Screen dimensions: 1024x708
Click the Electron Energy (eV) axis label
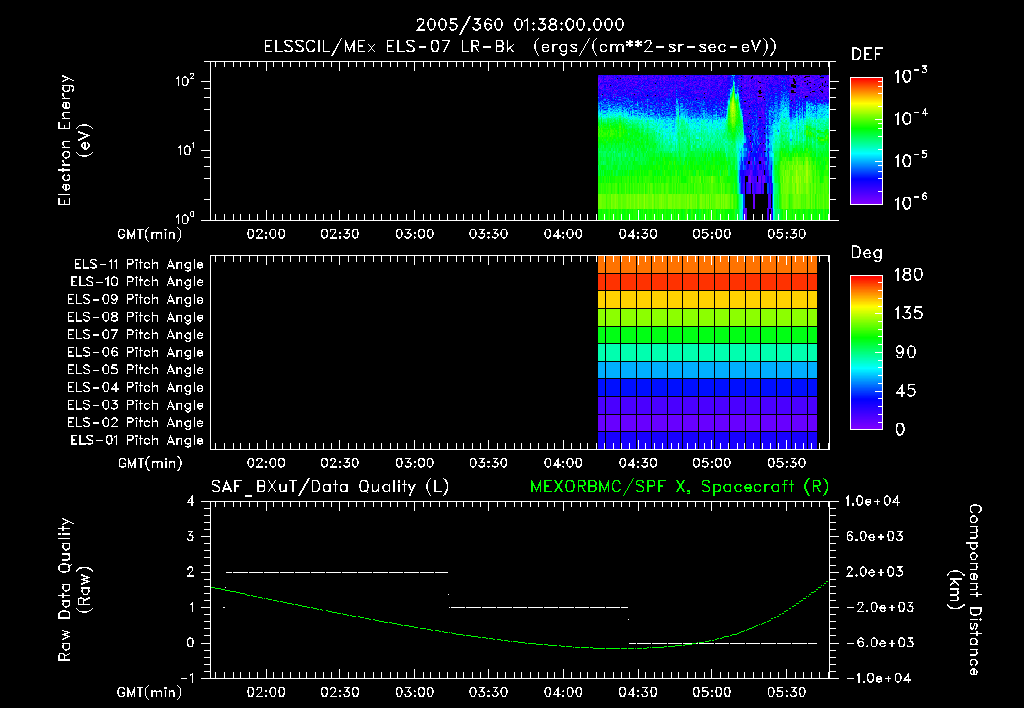click(74, 140)
